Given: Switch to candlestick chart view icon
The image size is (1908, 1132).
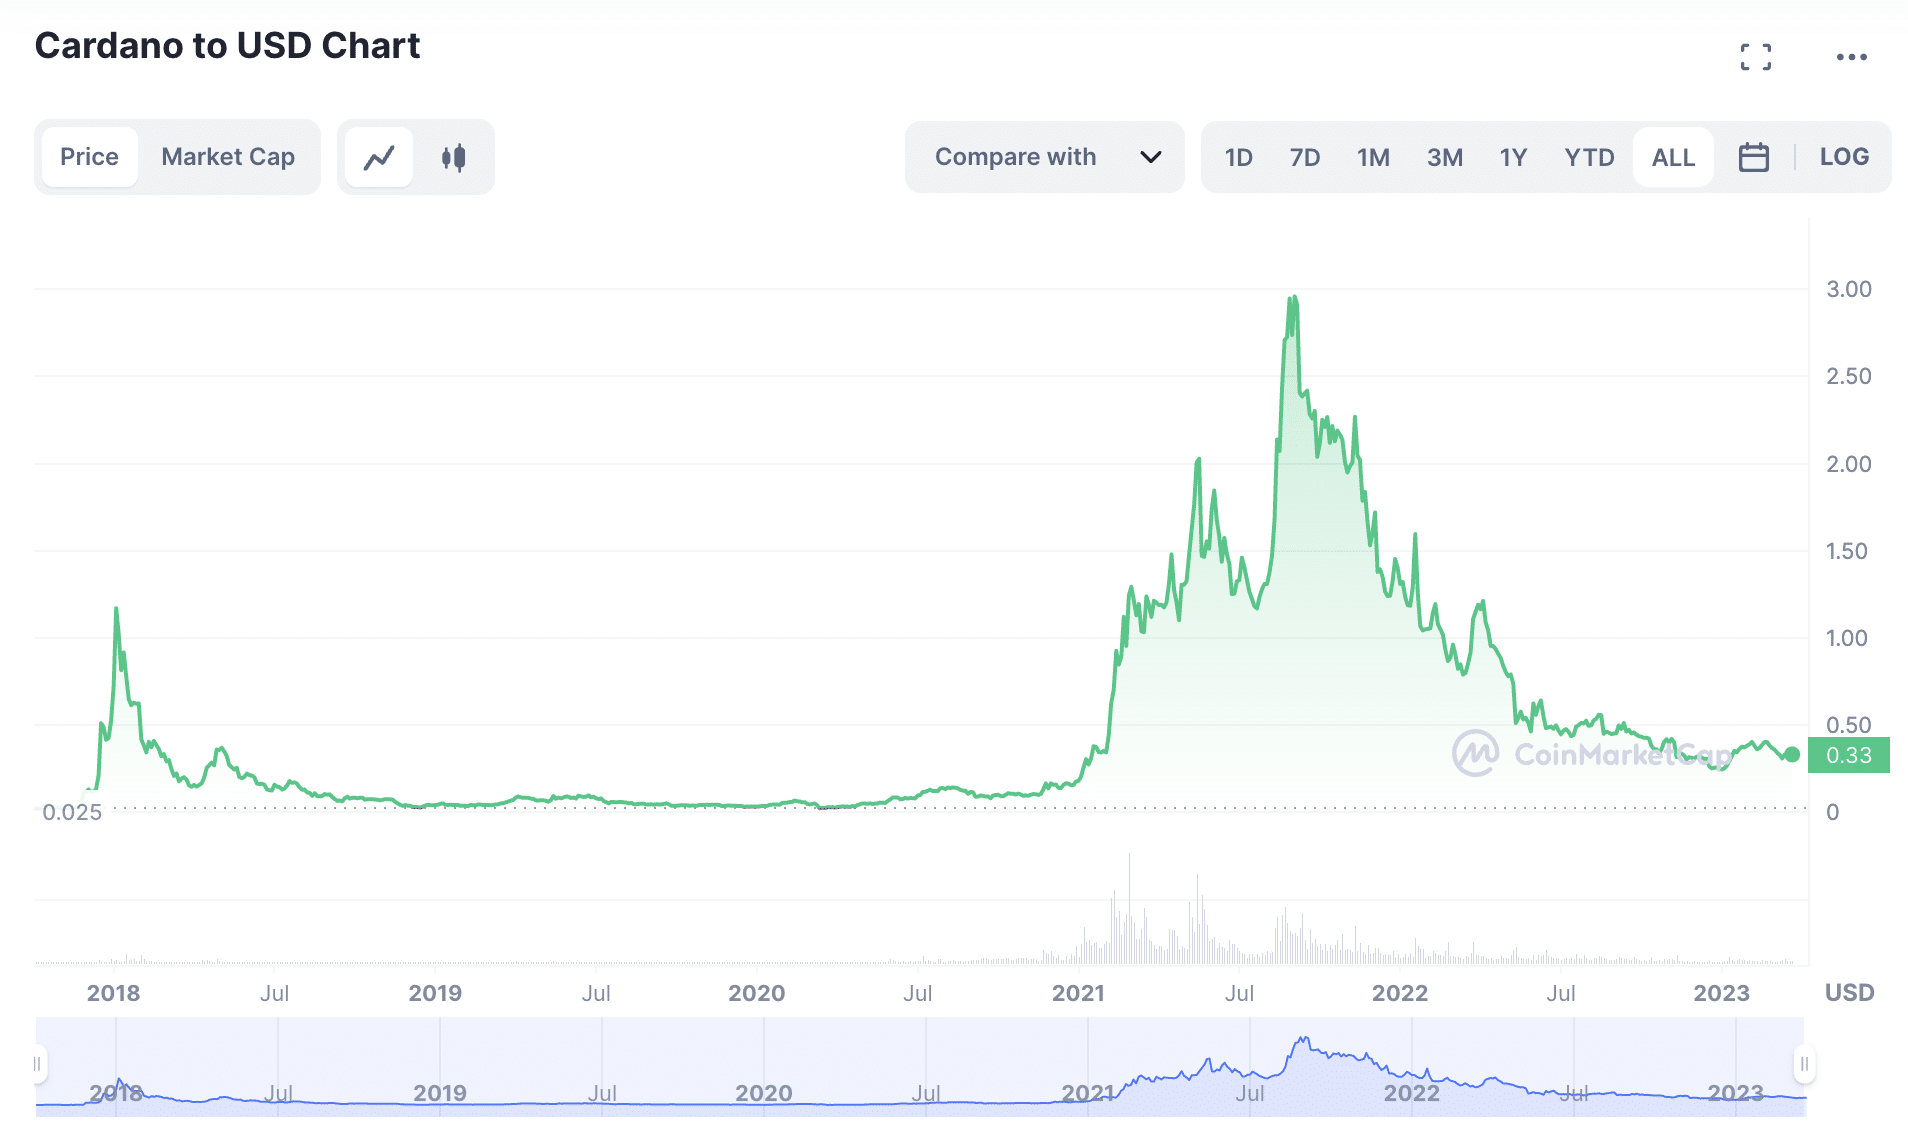Looking at the screenshot, I should coord(453,157).
